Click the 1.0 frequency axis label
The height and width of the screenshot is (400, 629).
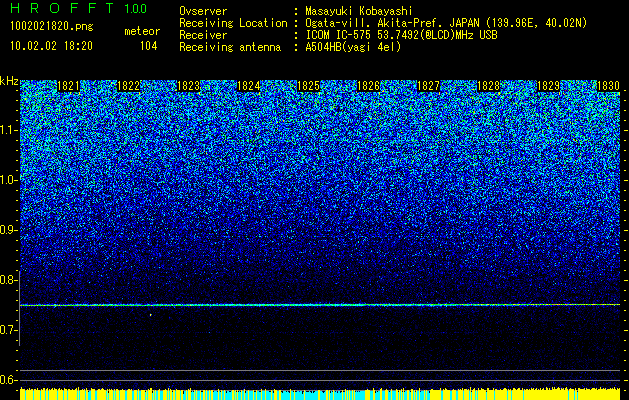coord(9,180)
